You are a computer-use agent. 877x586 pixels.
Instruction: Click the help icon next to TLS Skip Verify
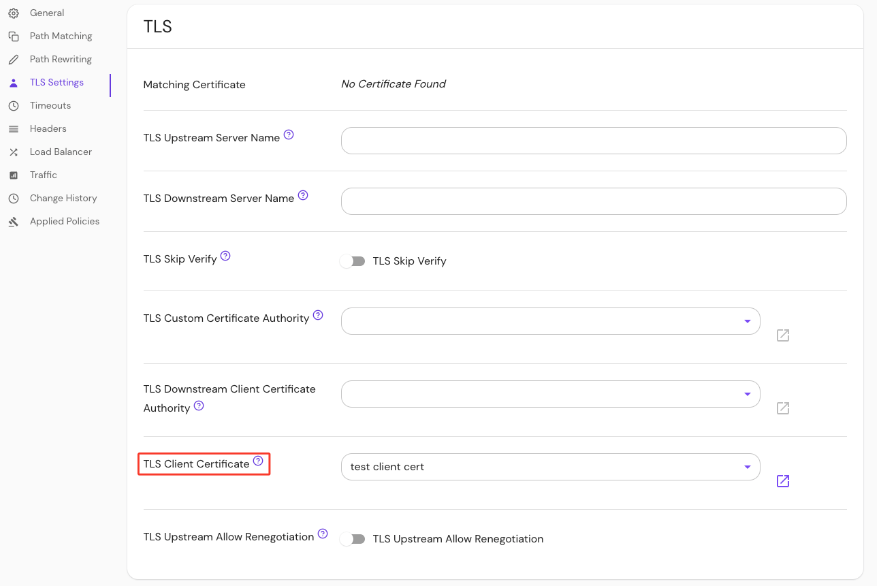225,256
